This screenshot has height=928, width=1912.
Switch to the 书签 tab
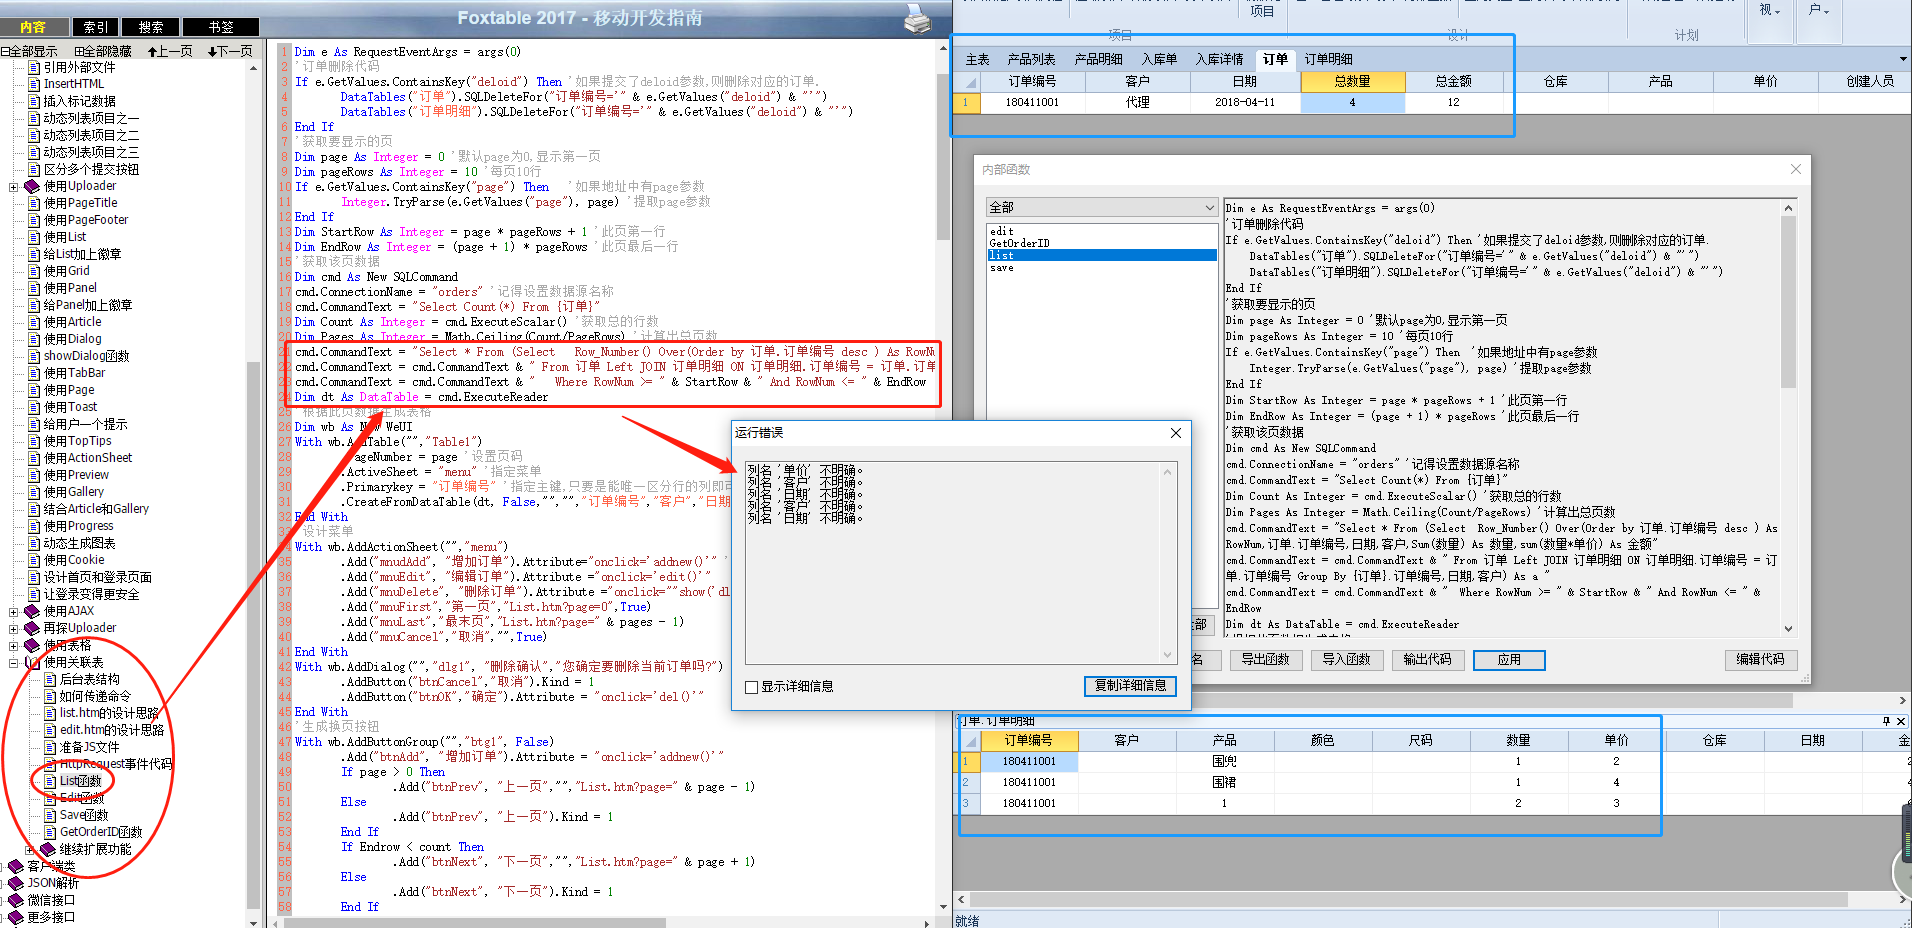pyautogui.click(x=221, y=27)
